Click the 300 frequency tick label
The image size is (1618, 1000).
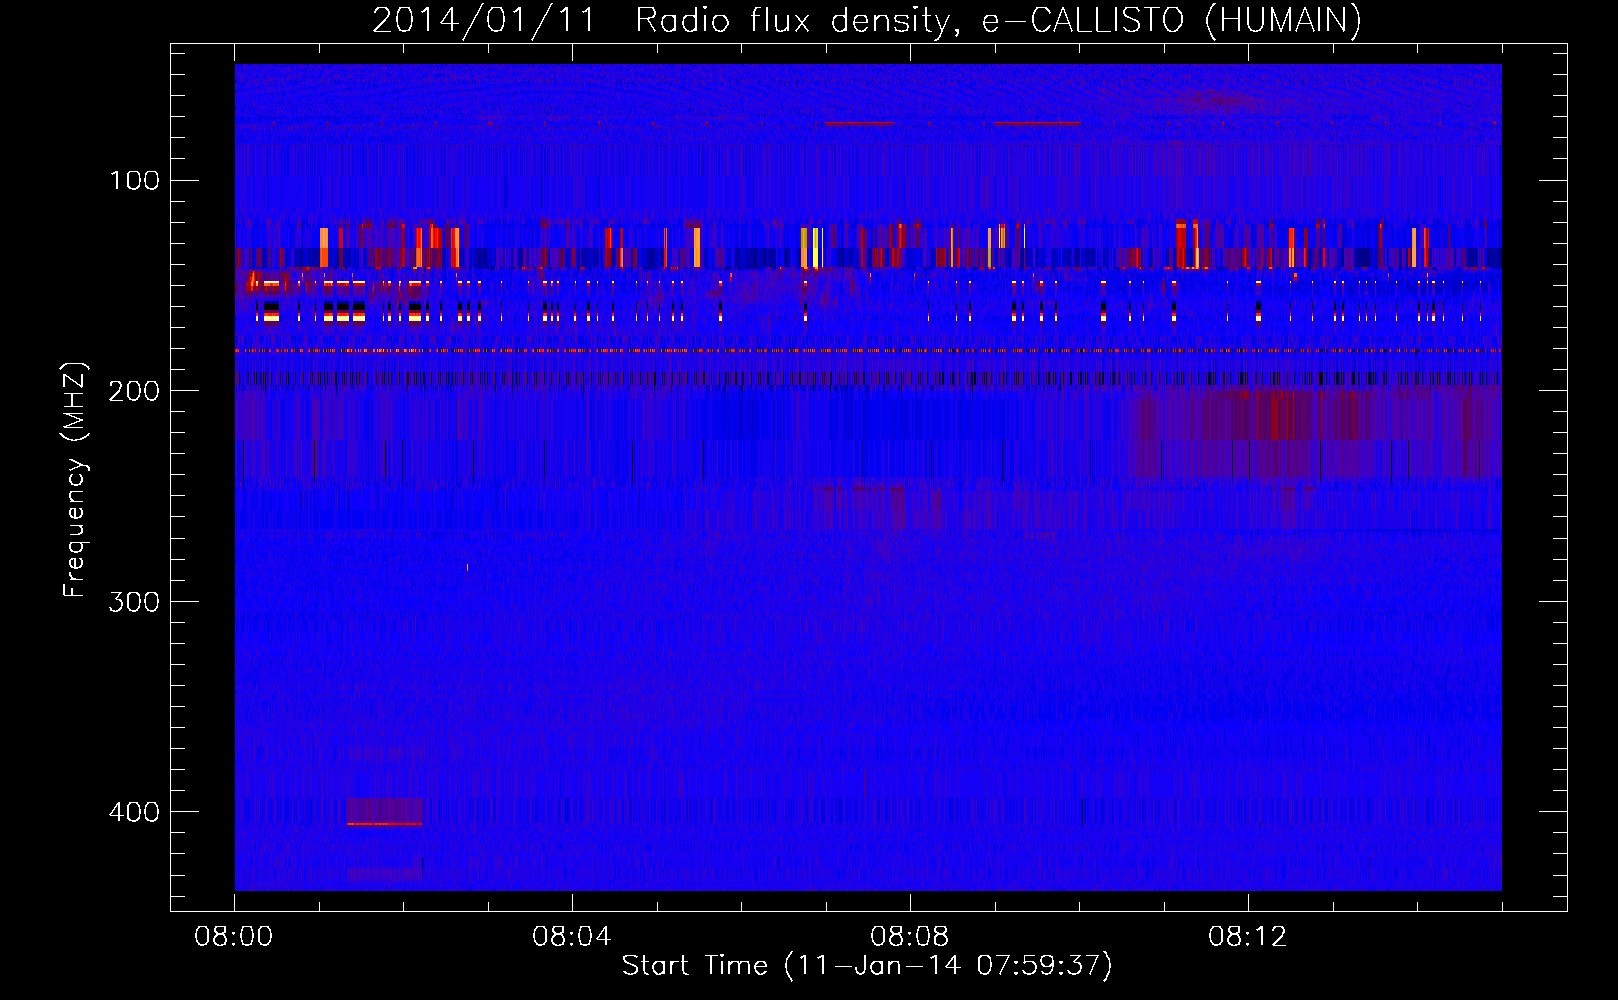135,601
